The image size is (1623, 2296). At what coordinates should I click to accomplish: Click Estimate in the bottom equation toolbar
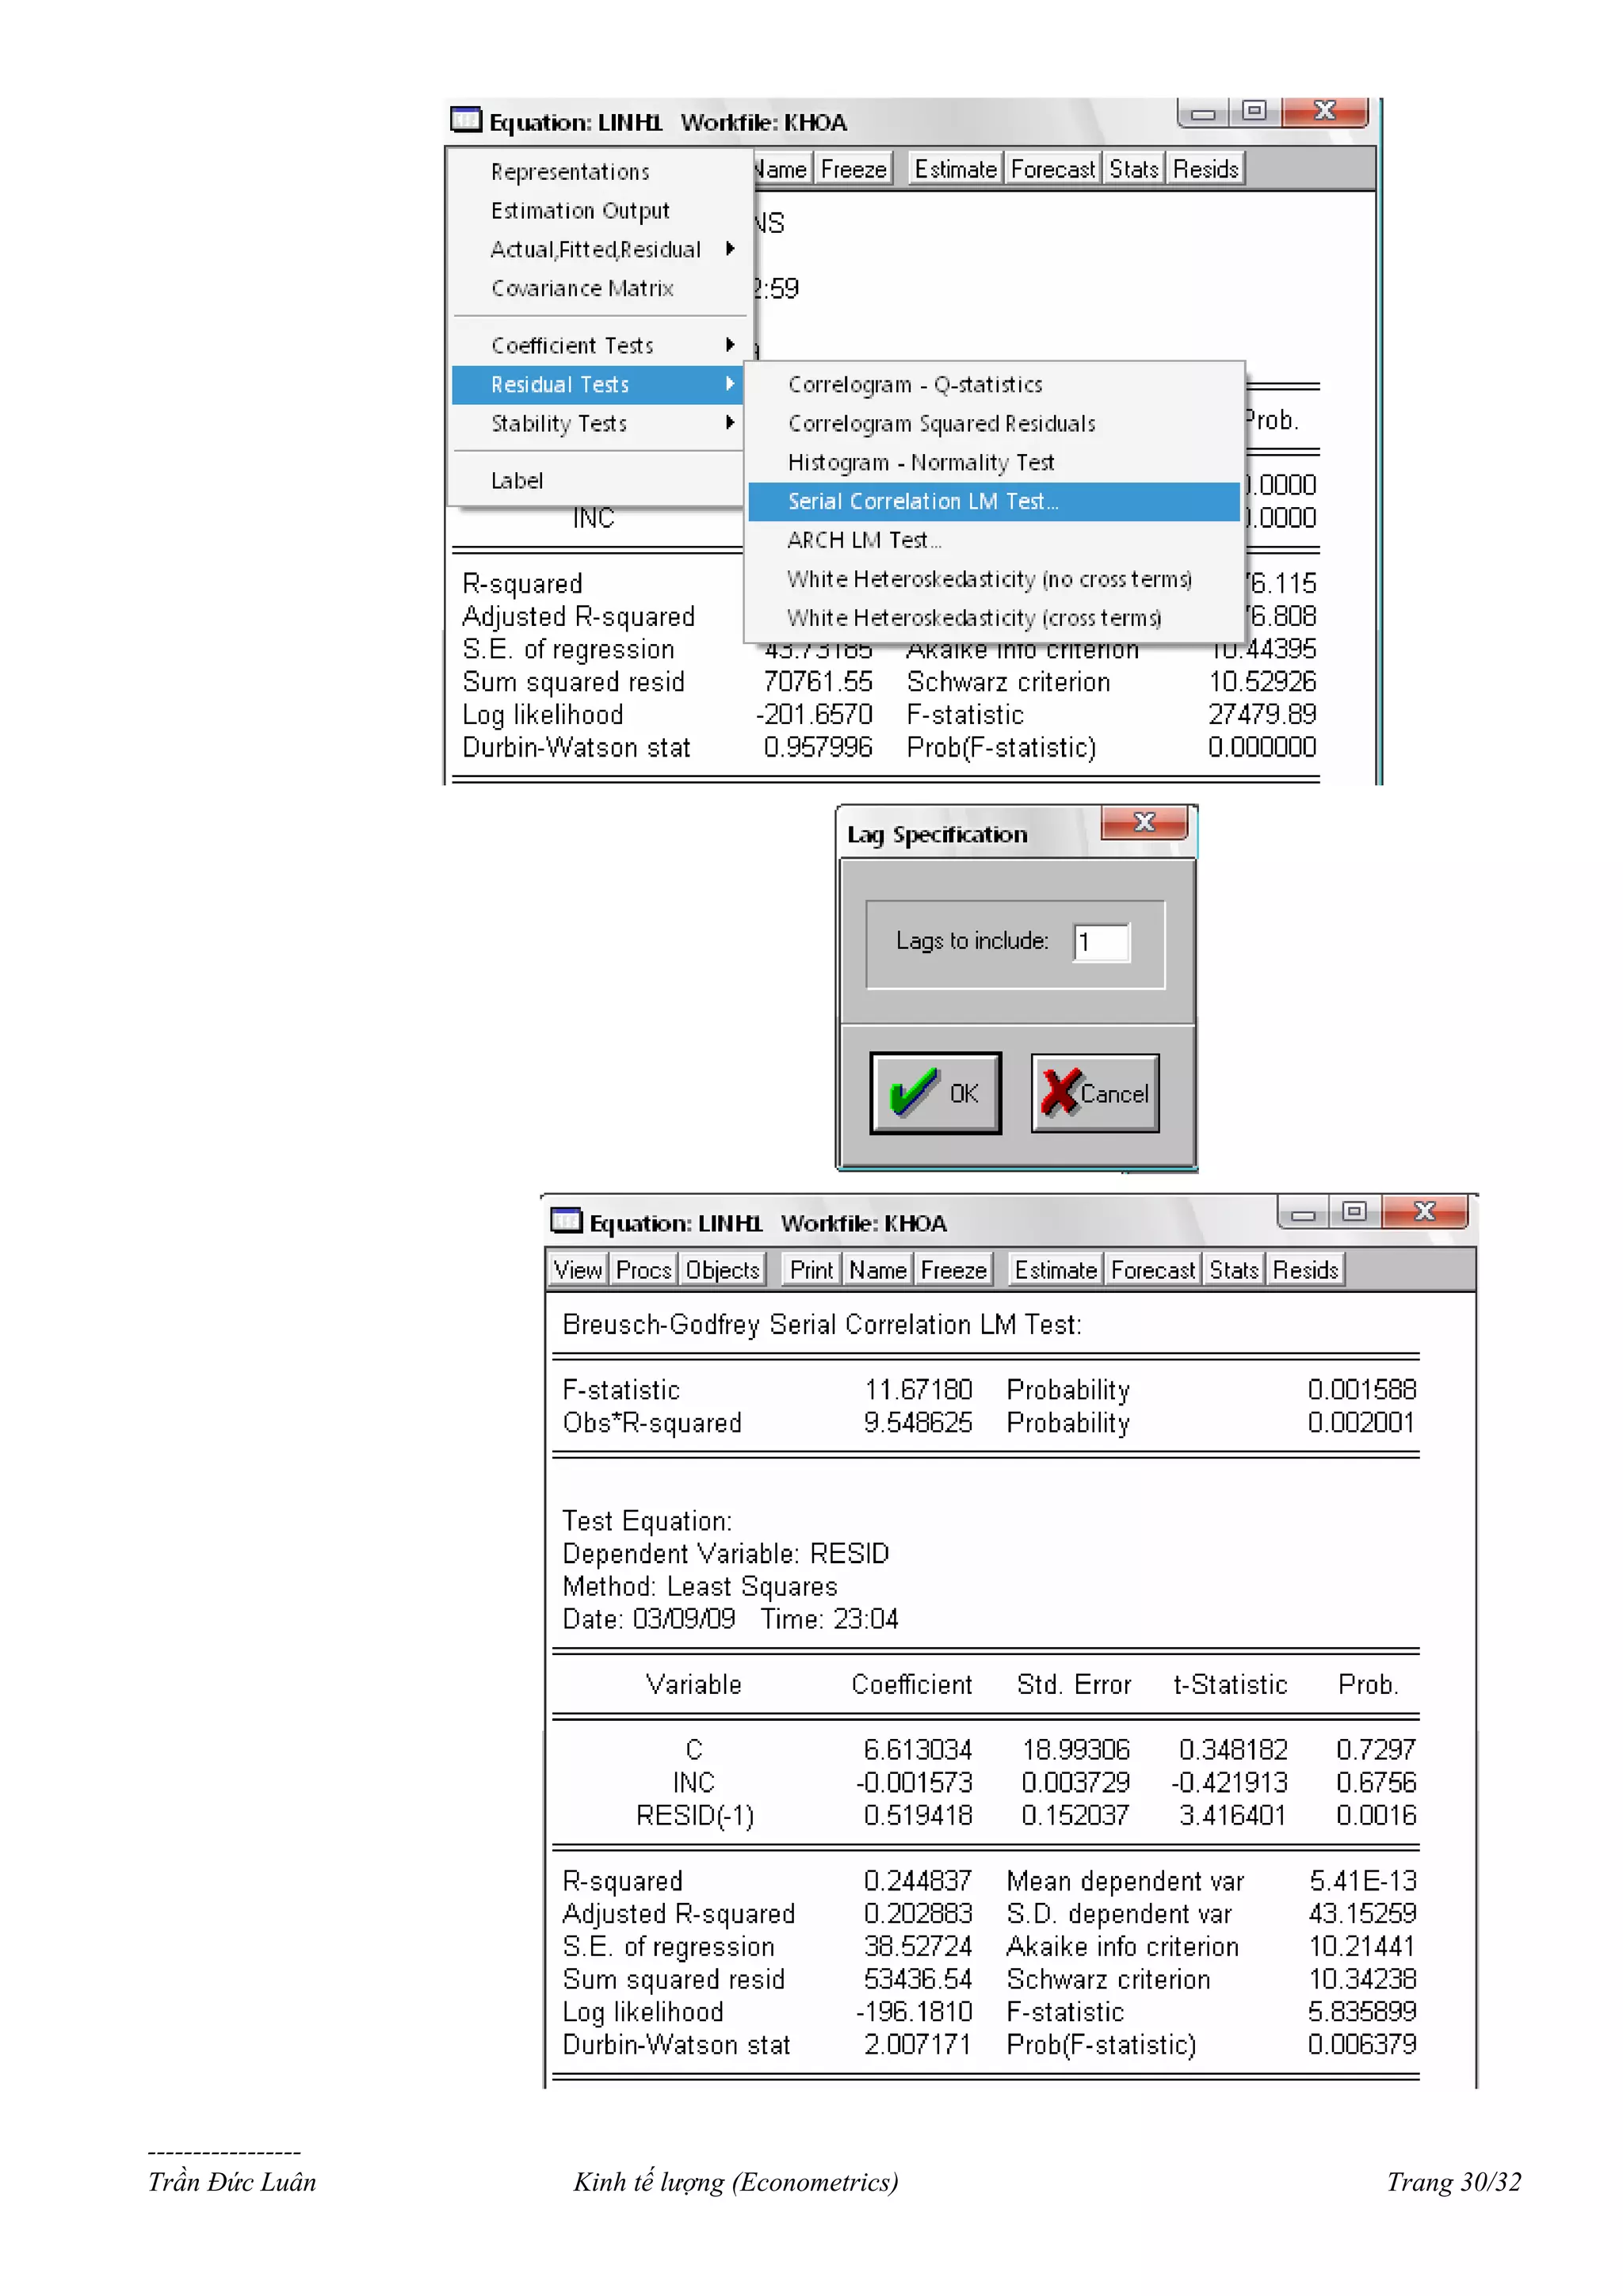1055,1270
